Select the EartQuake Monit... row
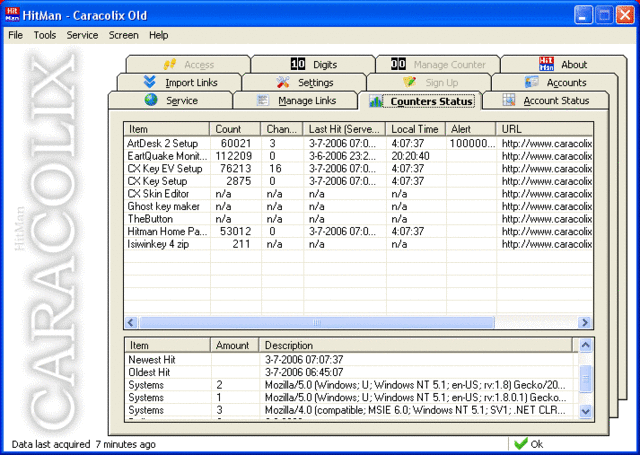The height and width of the screenshot is (455, 640). point(358,156)
